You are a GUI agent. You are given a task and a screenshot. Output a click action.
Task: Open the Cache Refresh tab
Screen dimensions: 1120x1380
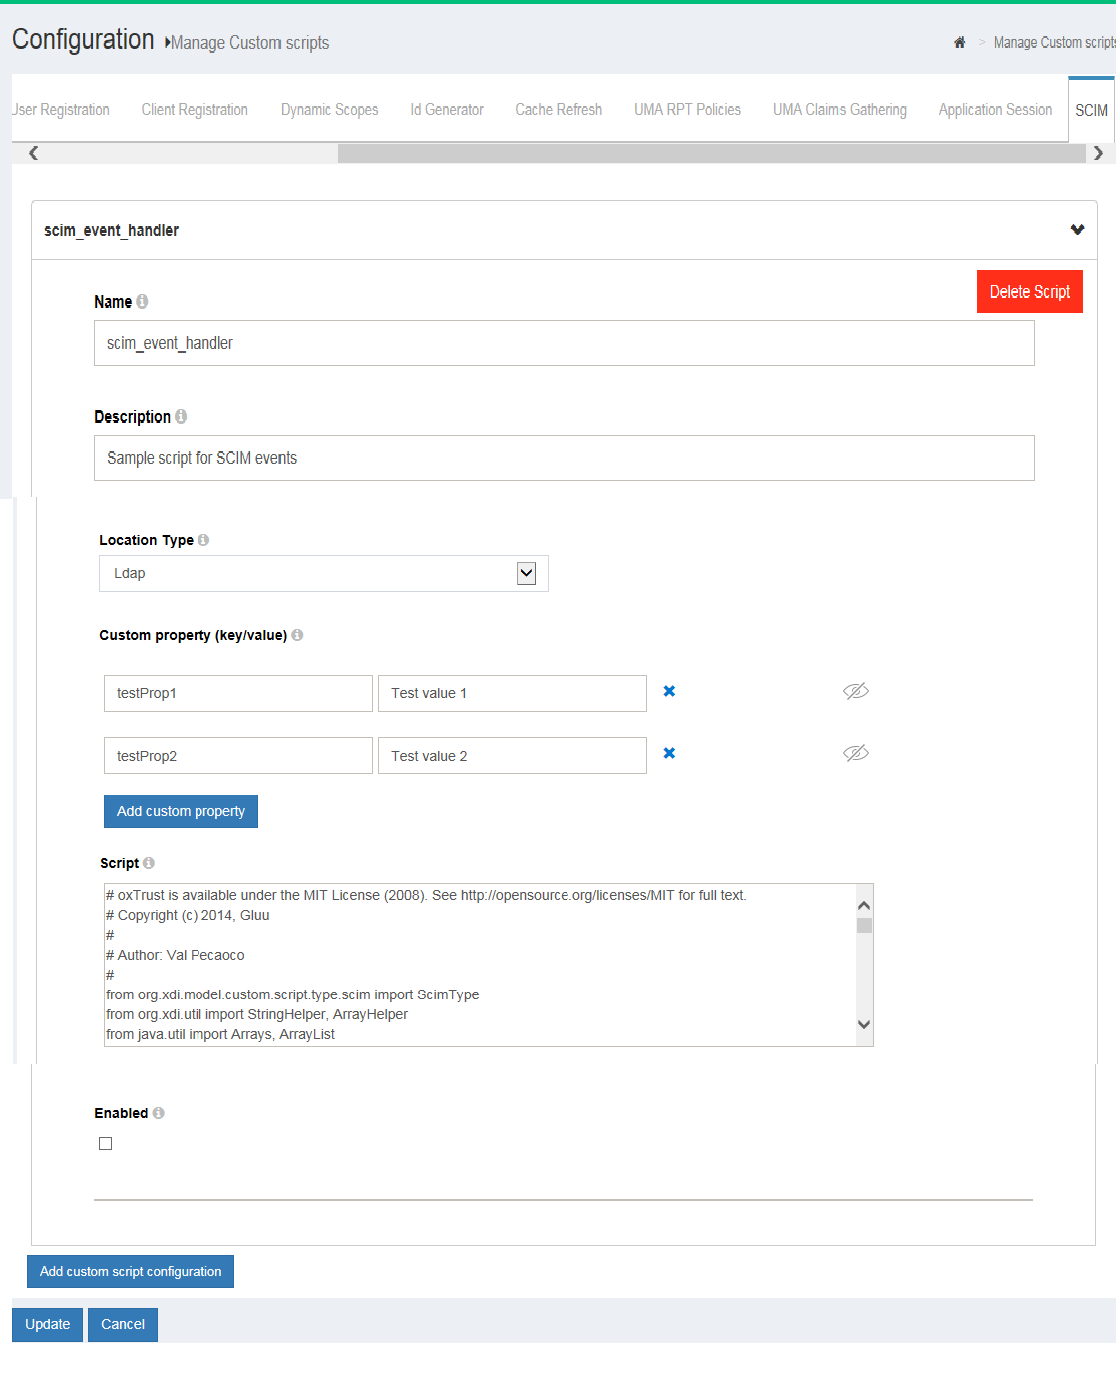(558, 110)
